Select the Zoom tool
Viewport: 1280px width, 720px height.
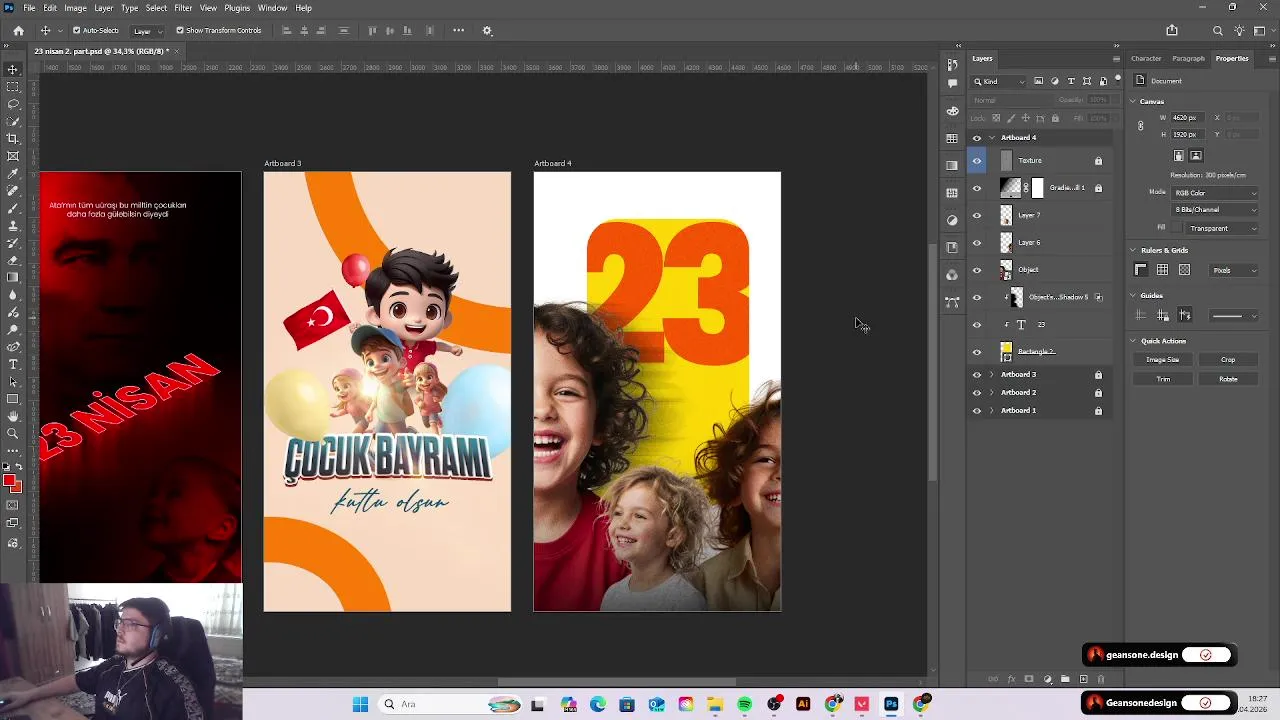coord(13,433)
